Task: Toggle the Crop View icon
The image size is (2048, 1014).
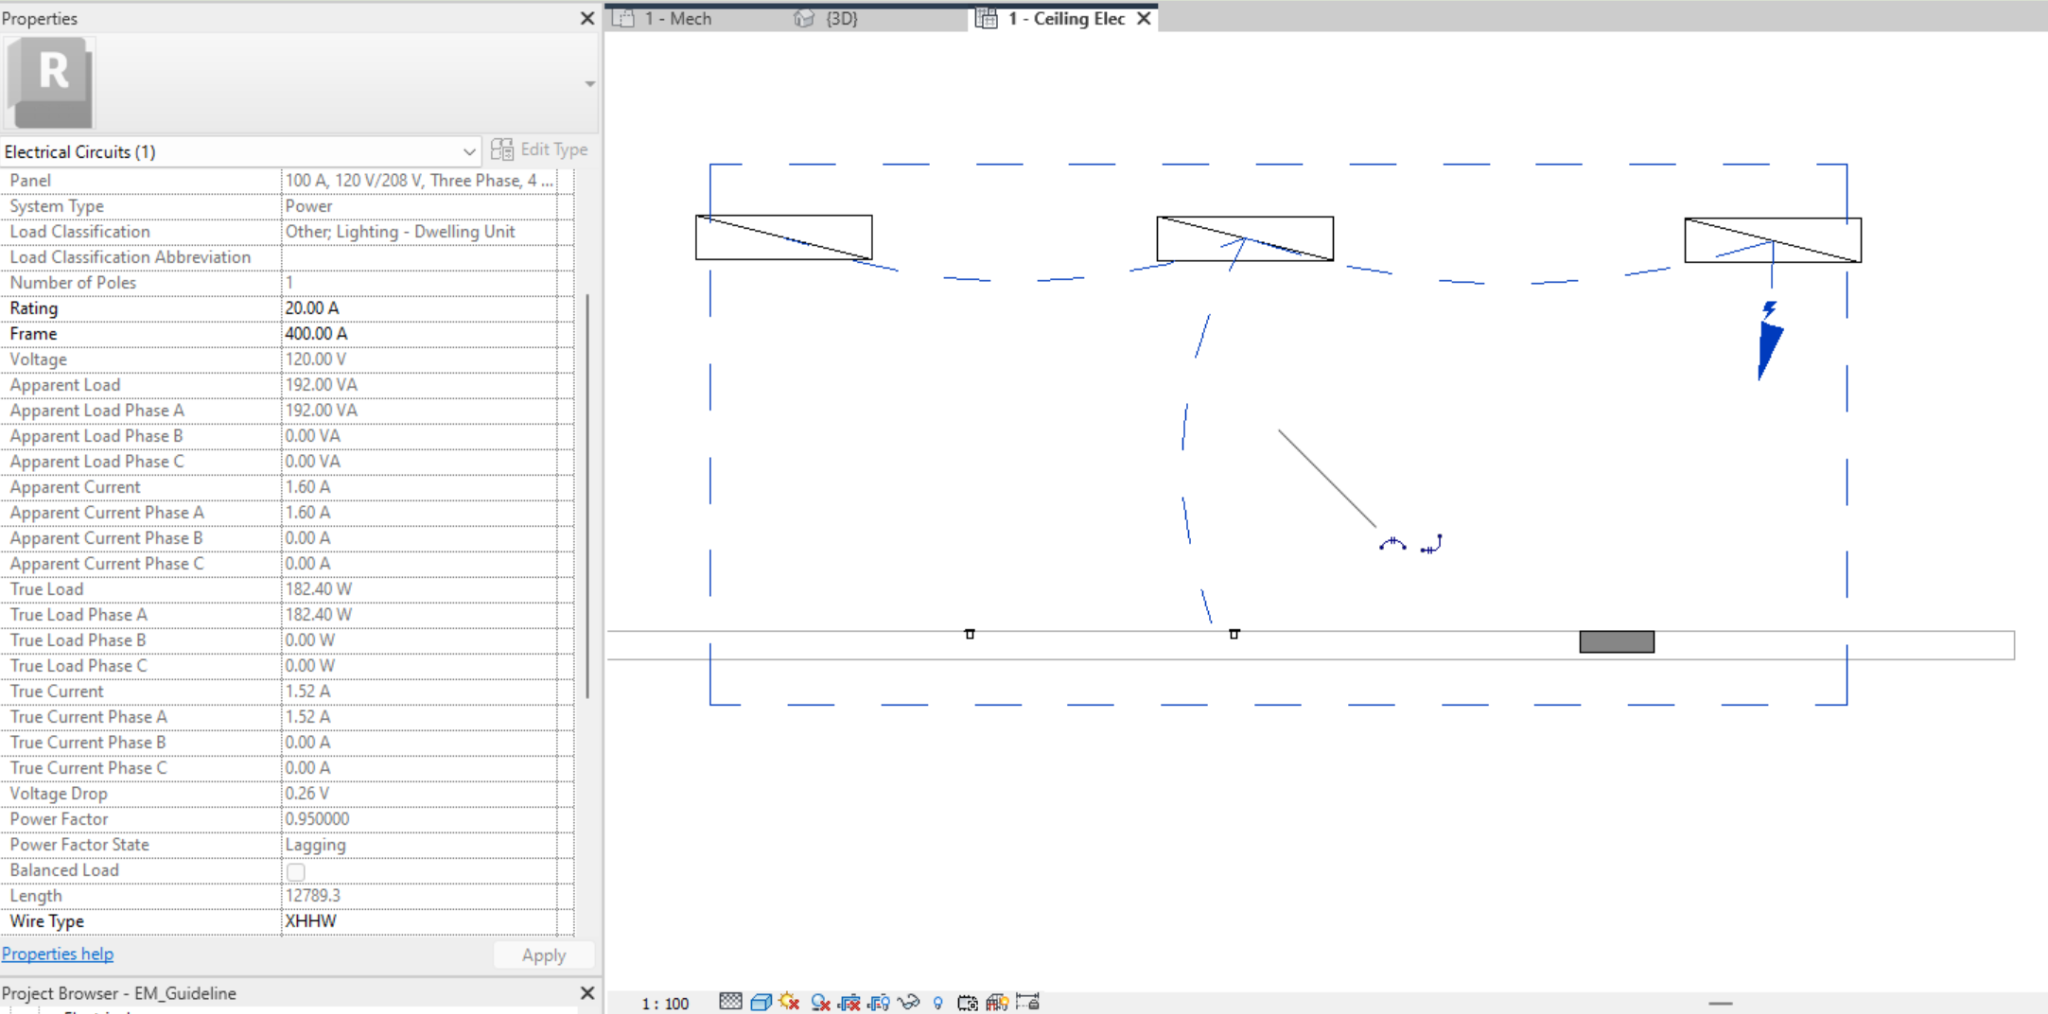Action: point(850,1001)
